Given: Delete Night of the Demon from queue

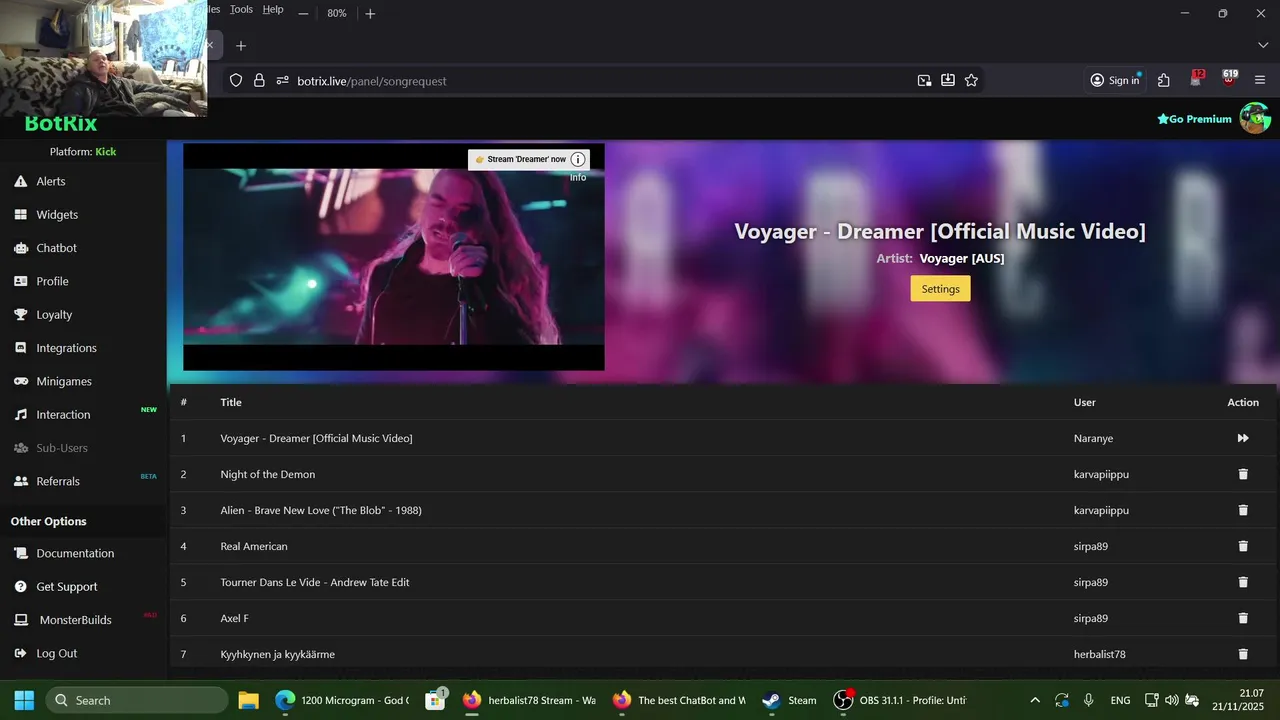Looking at the screenshot, I should click(x=1243, y=474).
